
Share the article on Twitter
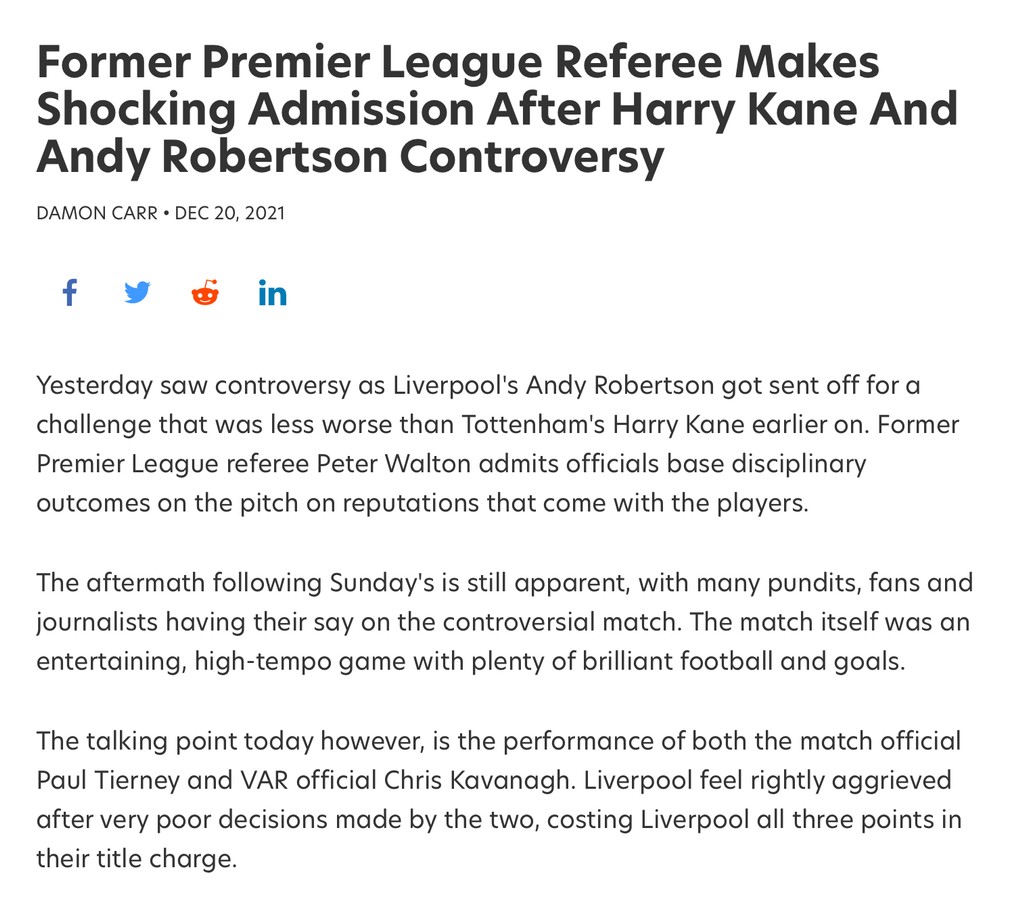point(137,293)
